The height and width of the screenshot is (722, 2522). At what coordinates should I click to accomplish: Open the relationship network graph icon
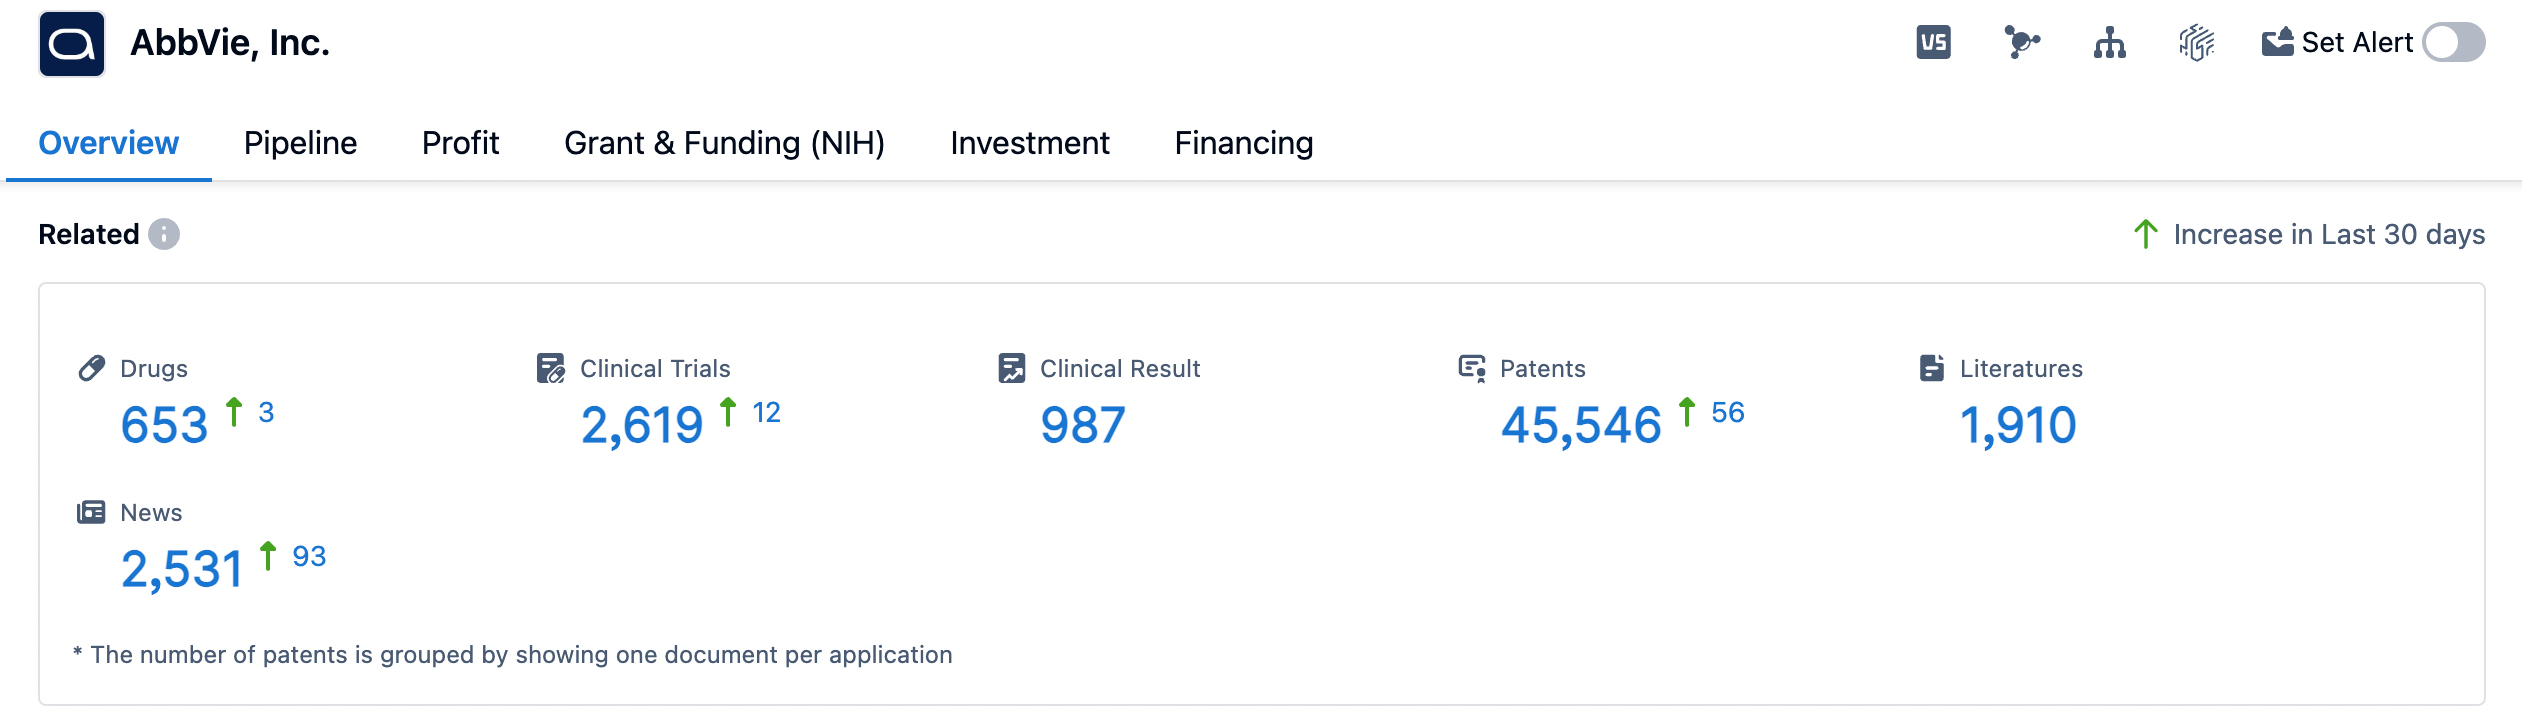tap(2021, 43)
